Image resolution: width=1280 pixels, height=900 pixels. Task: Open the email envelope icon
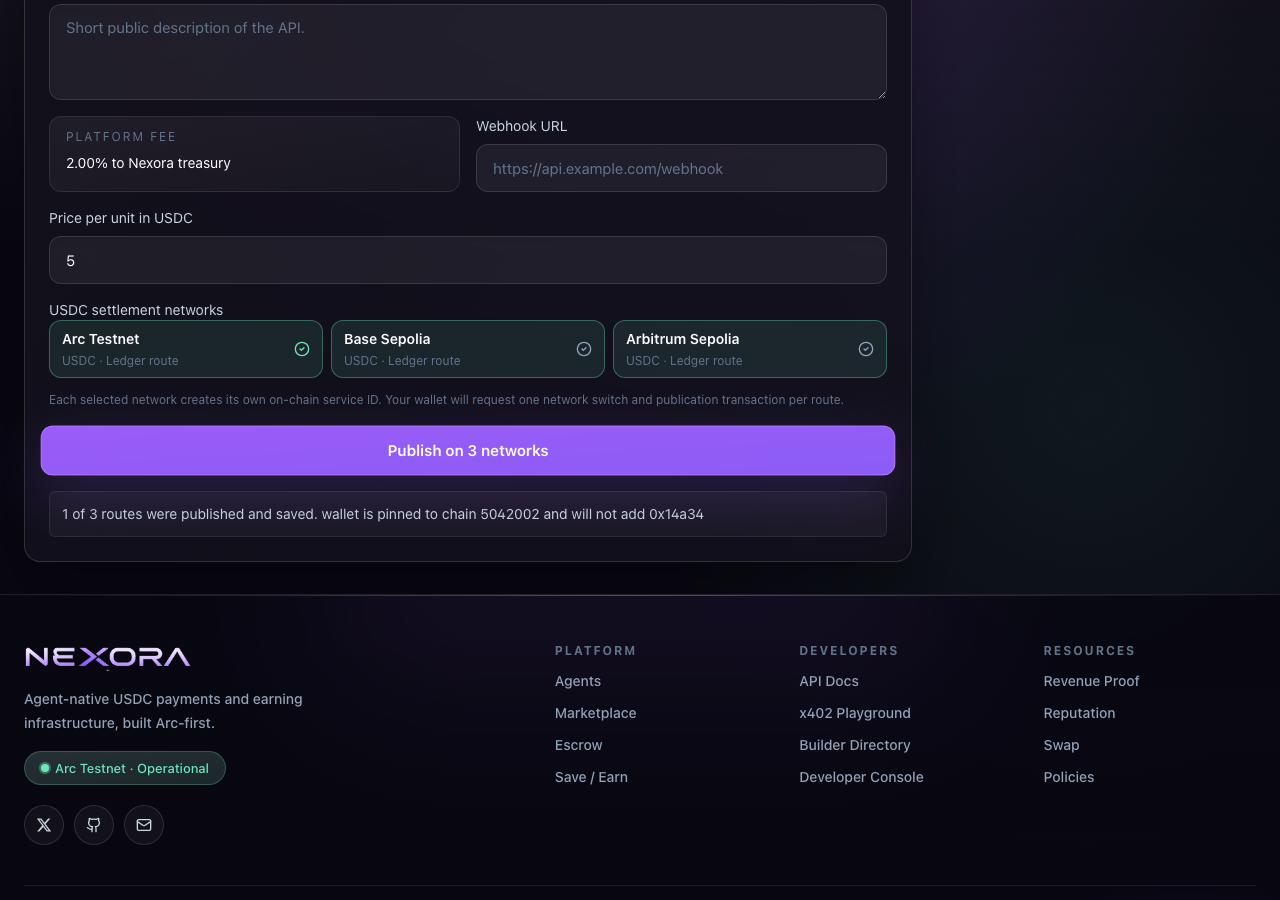144,825
